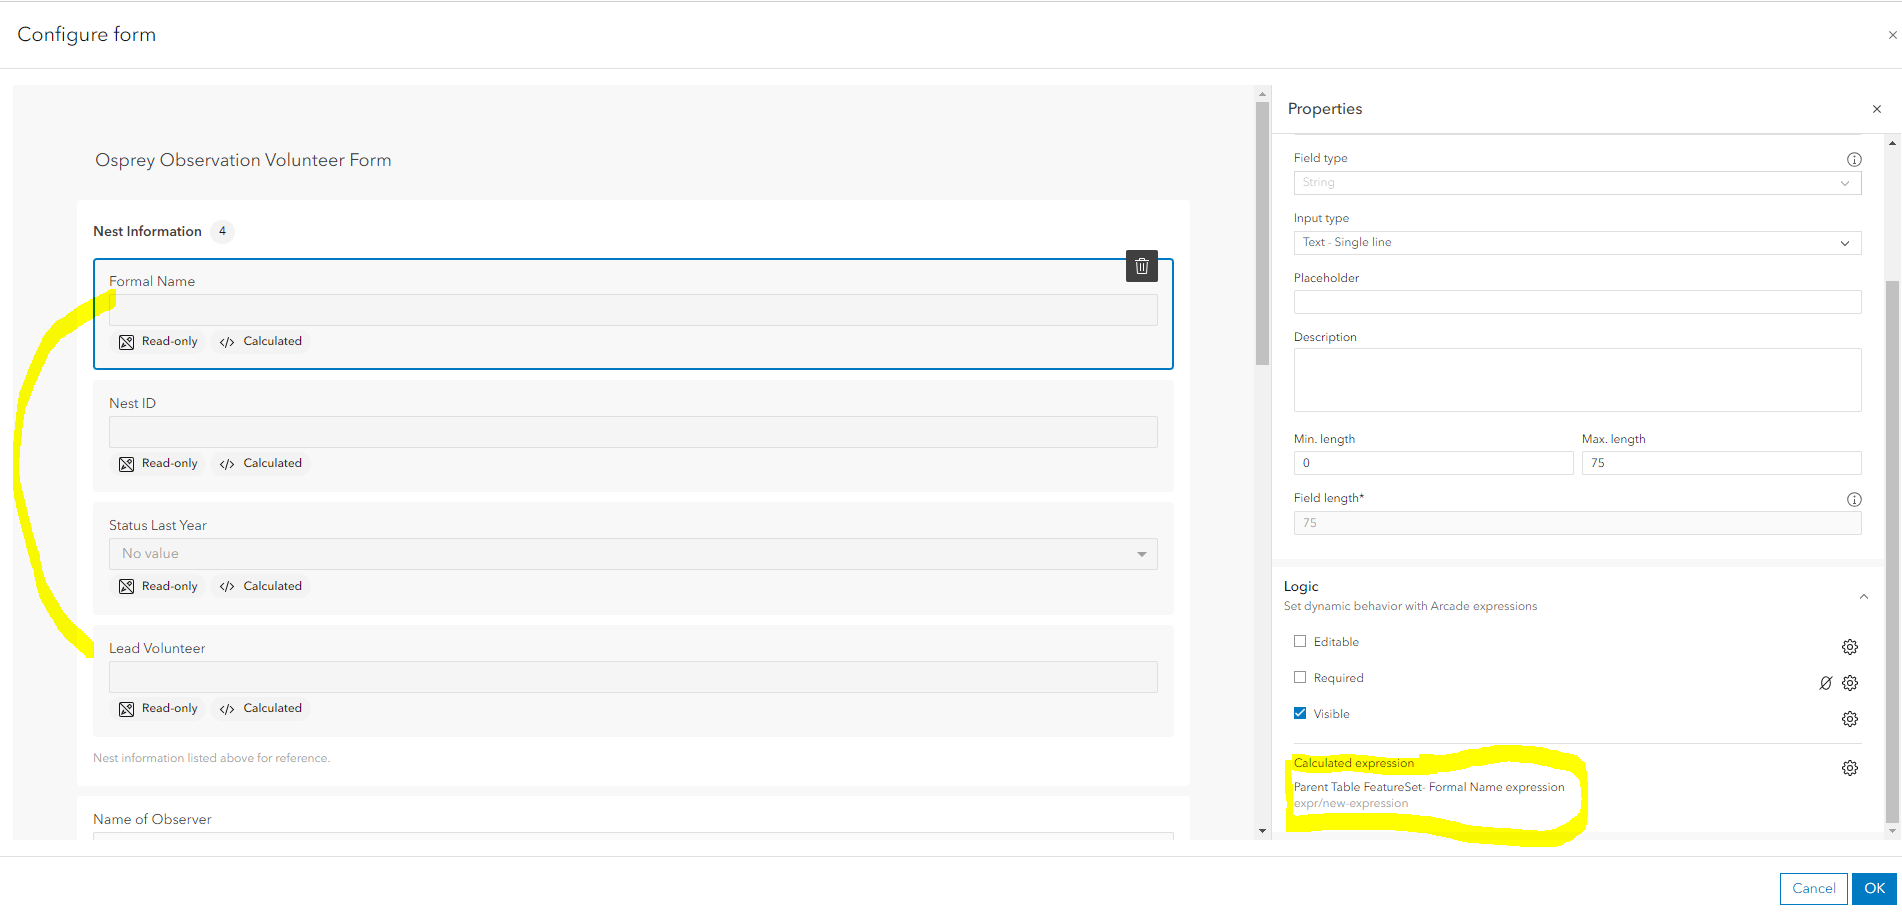Delete the Formal Name form element

coord(1141,266)
